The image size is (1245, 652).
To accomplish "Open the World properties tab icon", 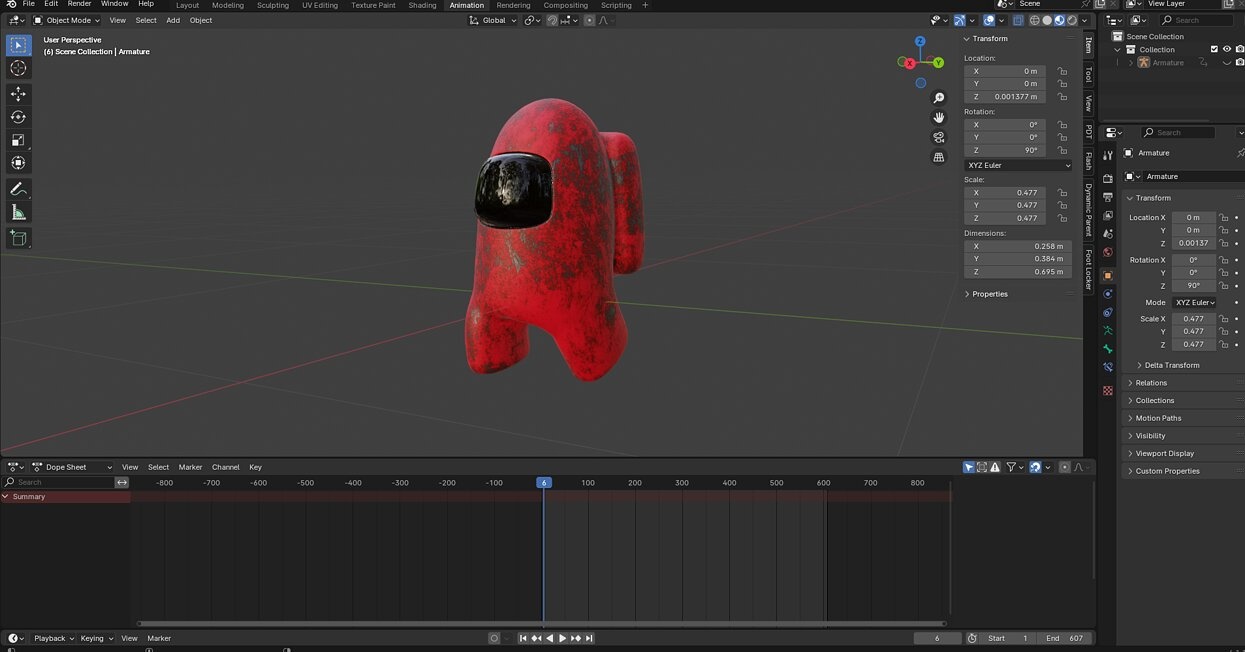I will [x=1107, y=252].
